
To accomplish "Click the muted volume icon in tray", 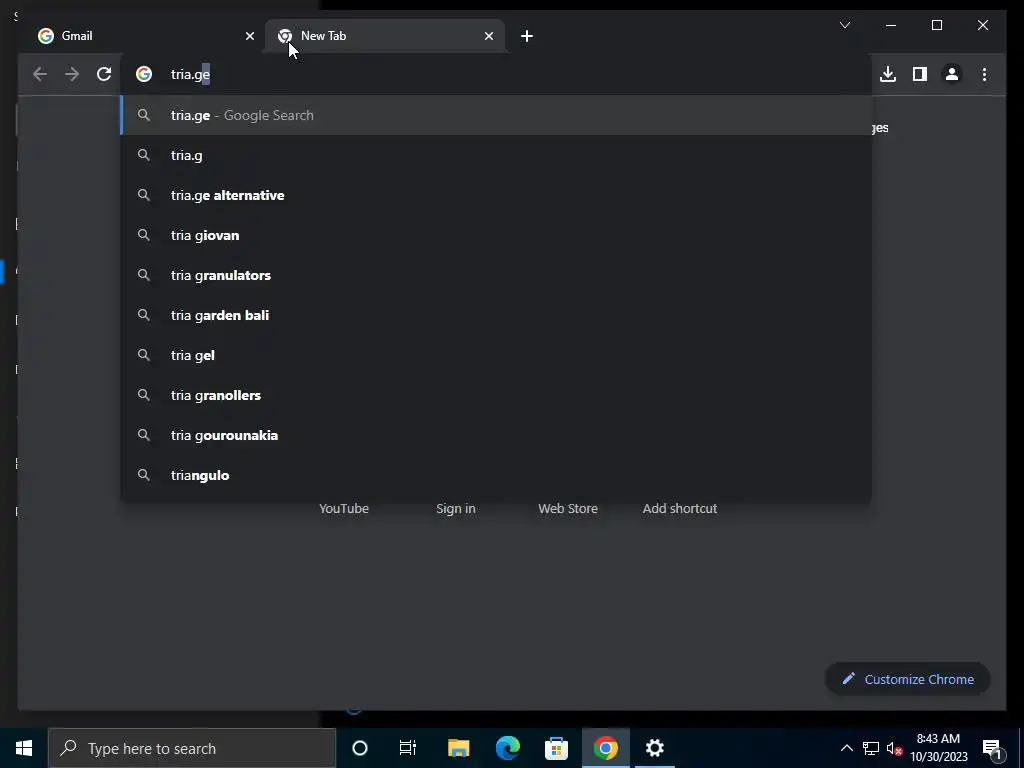I will (894, 748).
